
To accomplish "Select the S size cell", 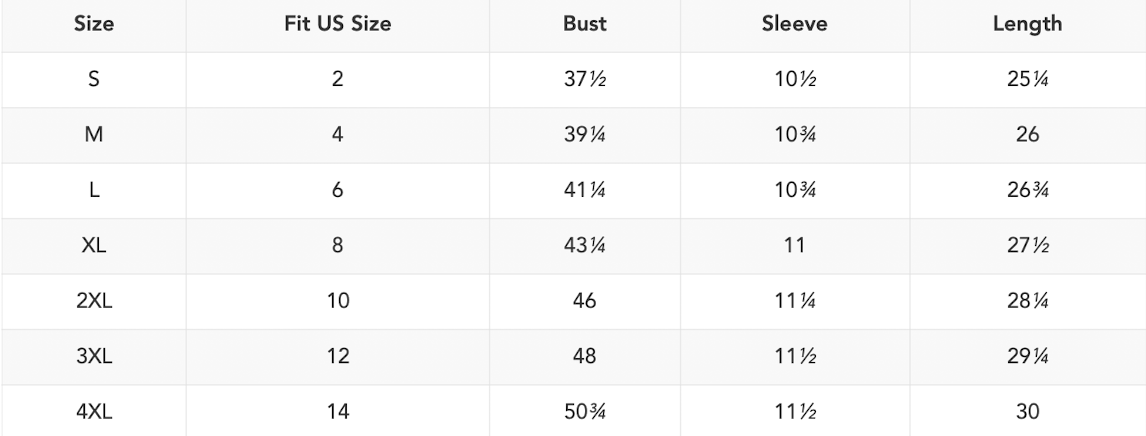I will coord(93,80).
